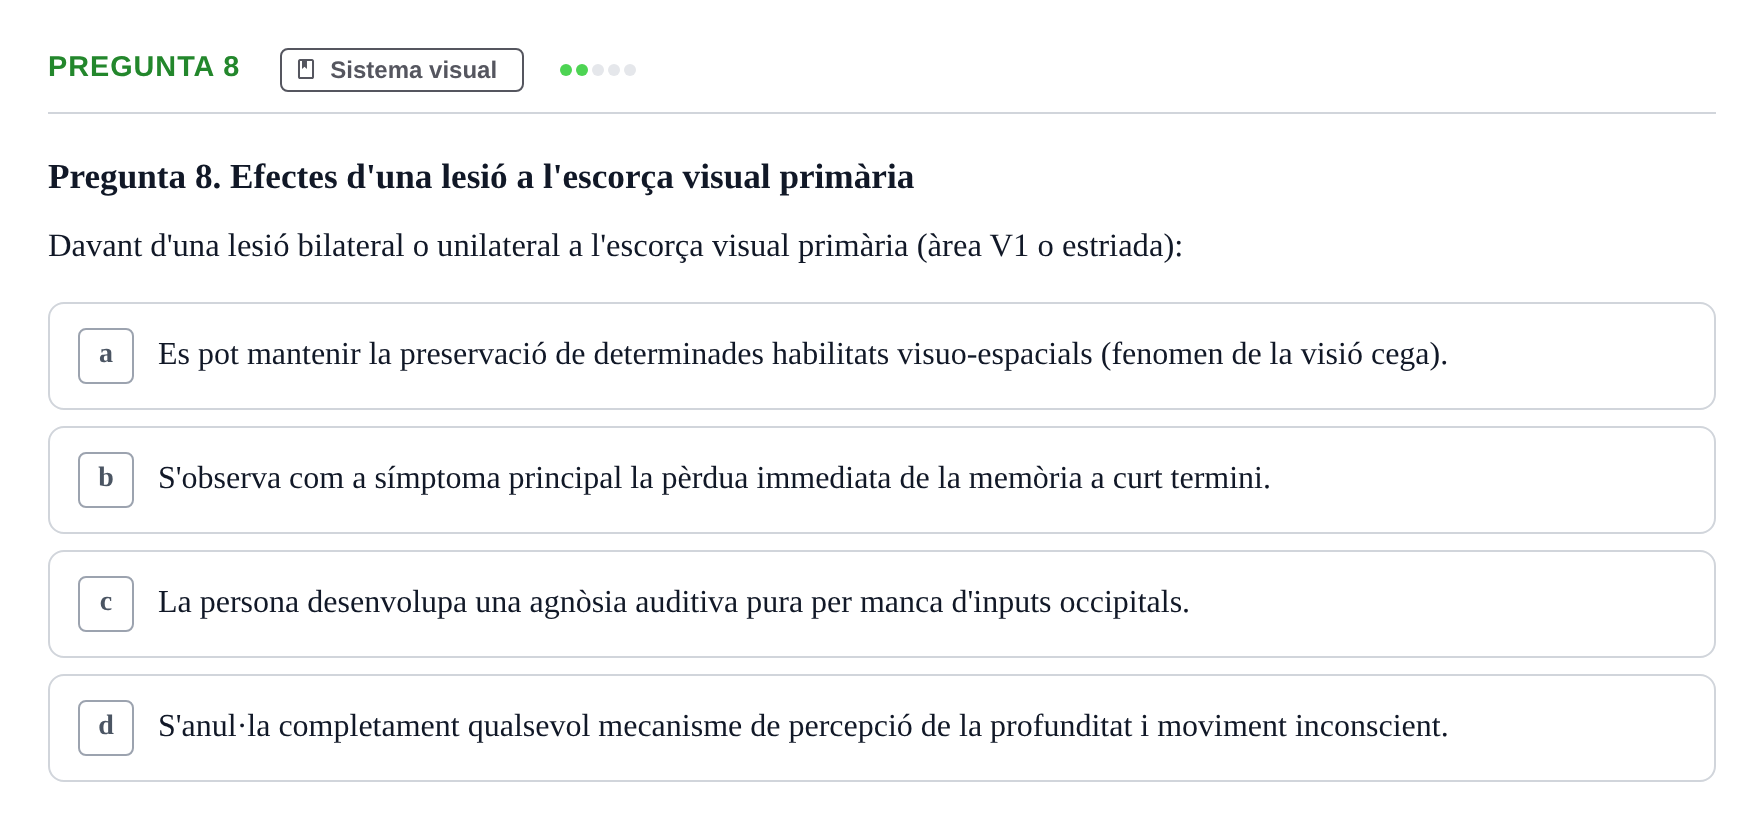Click the letter d answer badge
This screenshot has width=1764, height=830.
pos(106,728)
